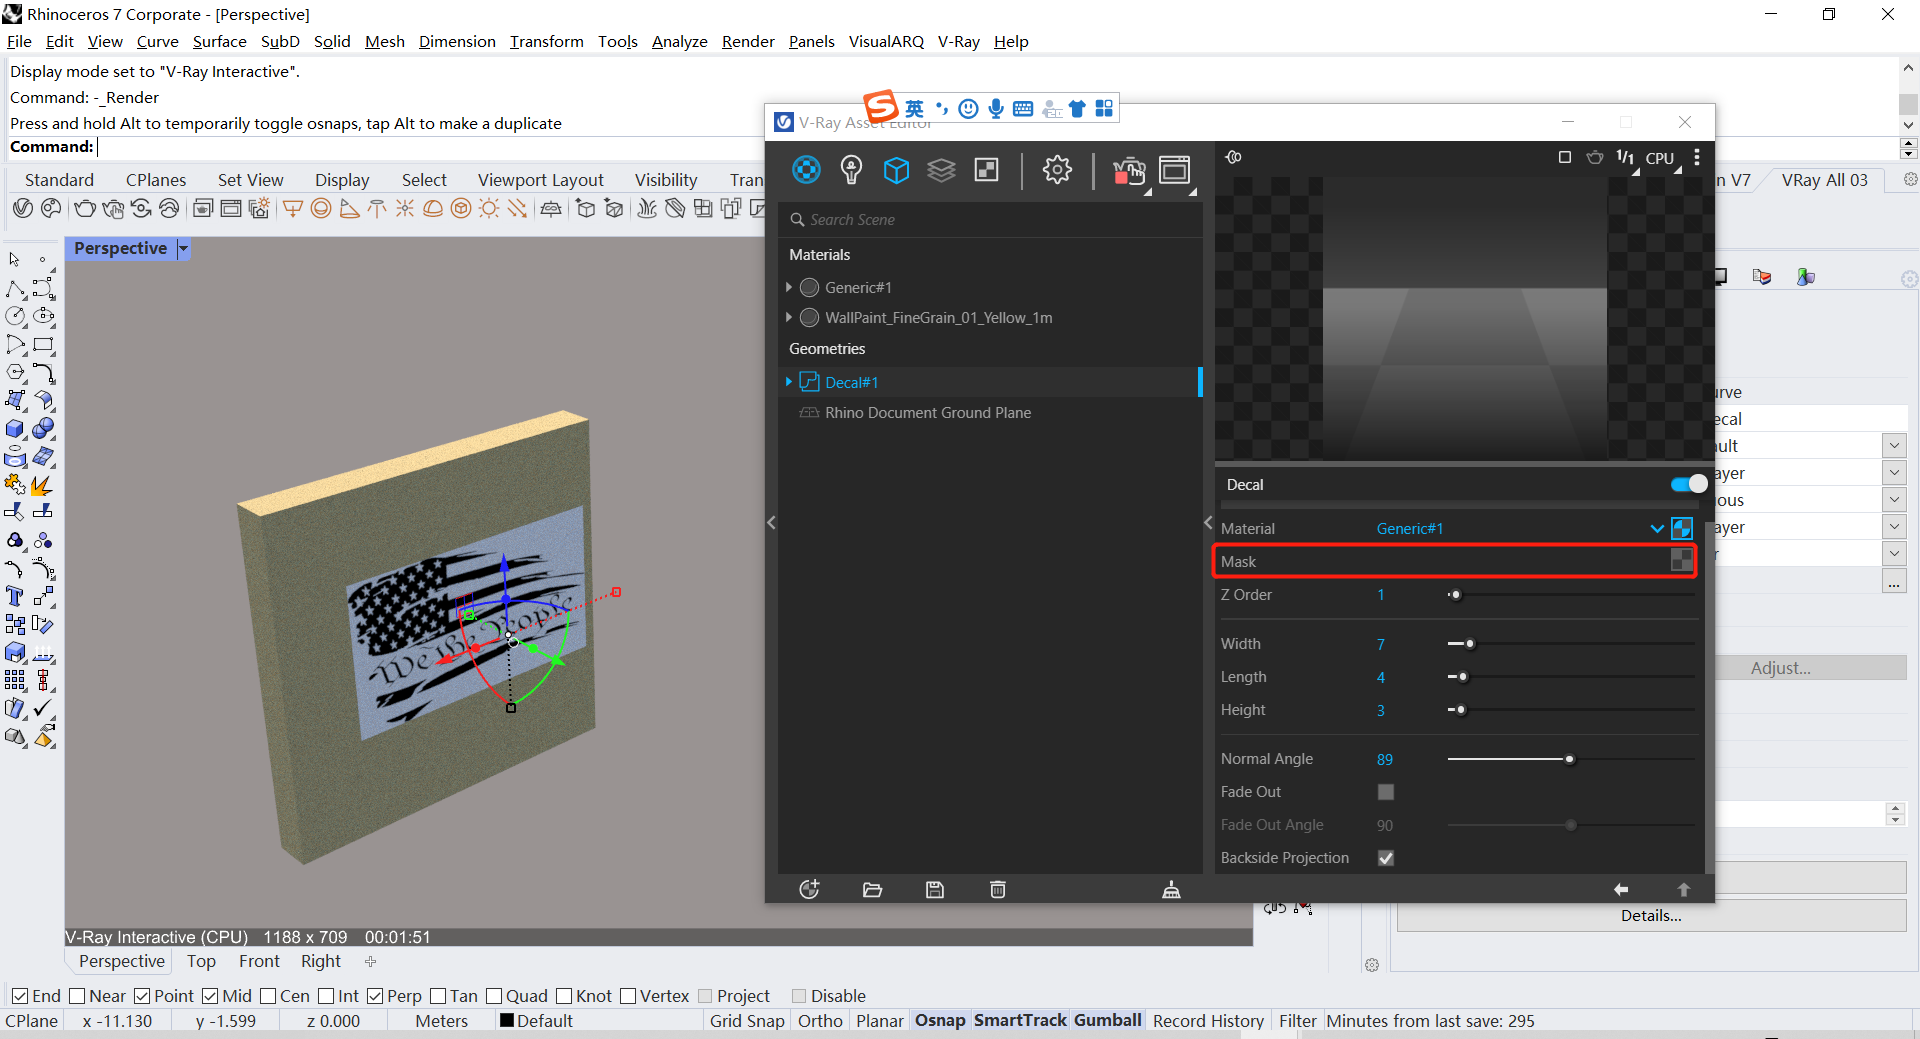This screenshot has width=1920, height=1039.
Task: Open the Materials category in V-Ray Asset Editor
Action: [806, 169]
